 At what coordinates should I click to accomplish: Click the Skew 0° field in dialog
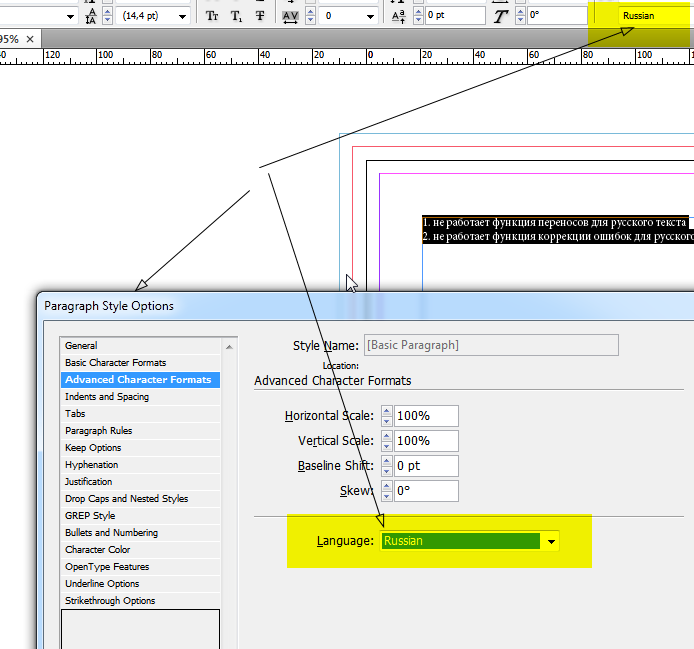426,491
